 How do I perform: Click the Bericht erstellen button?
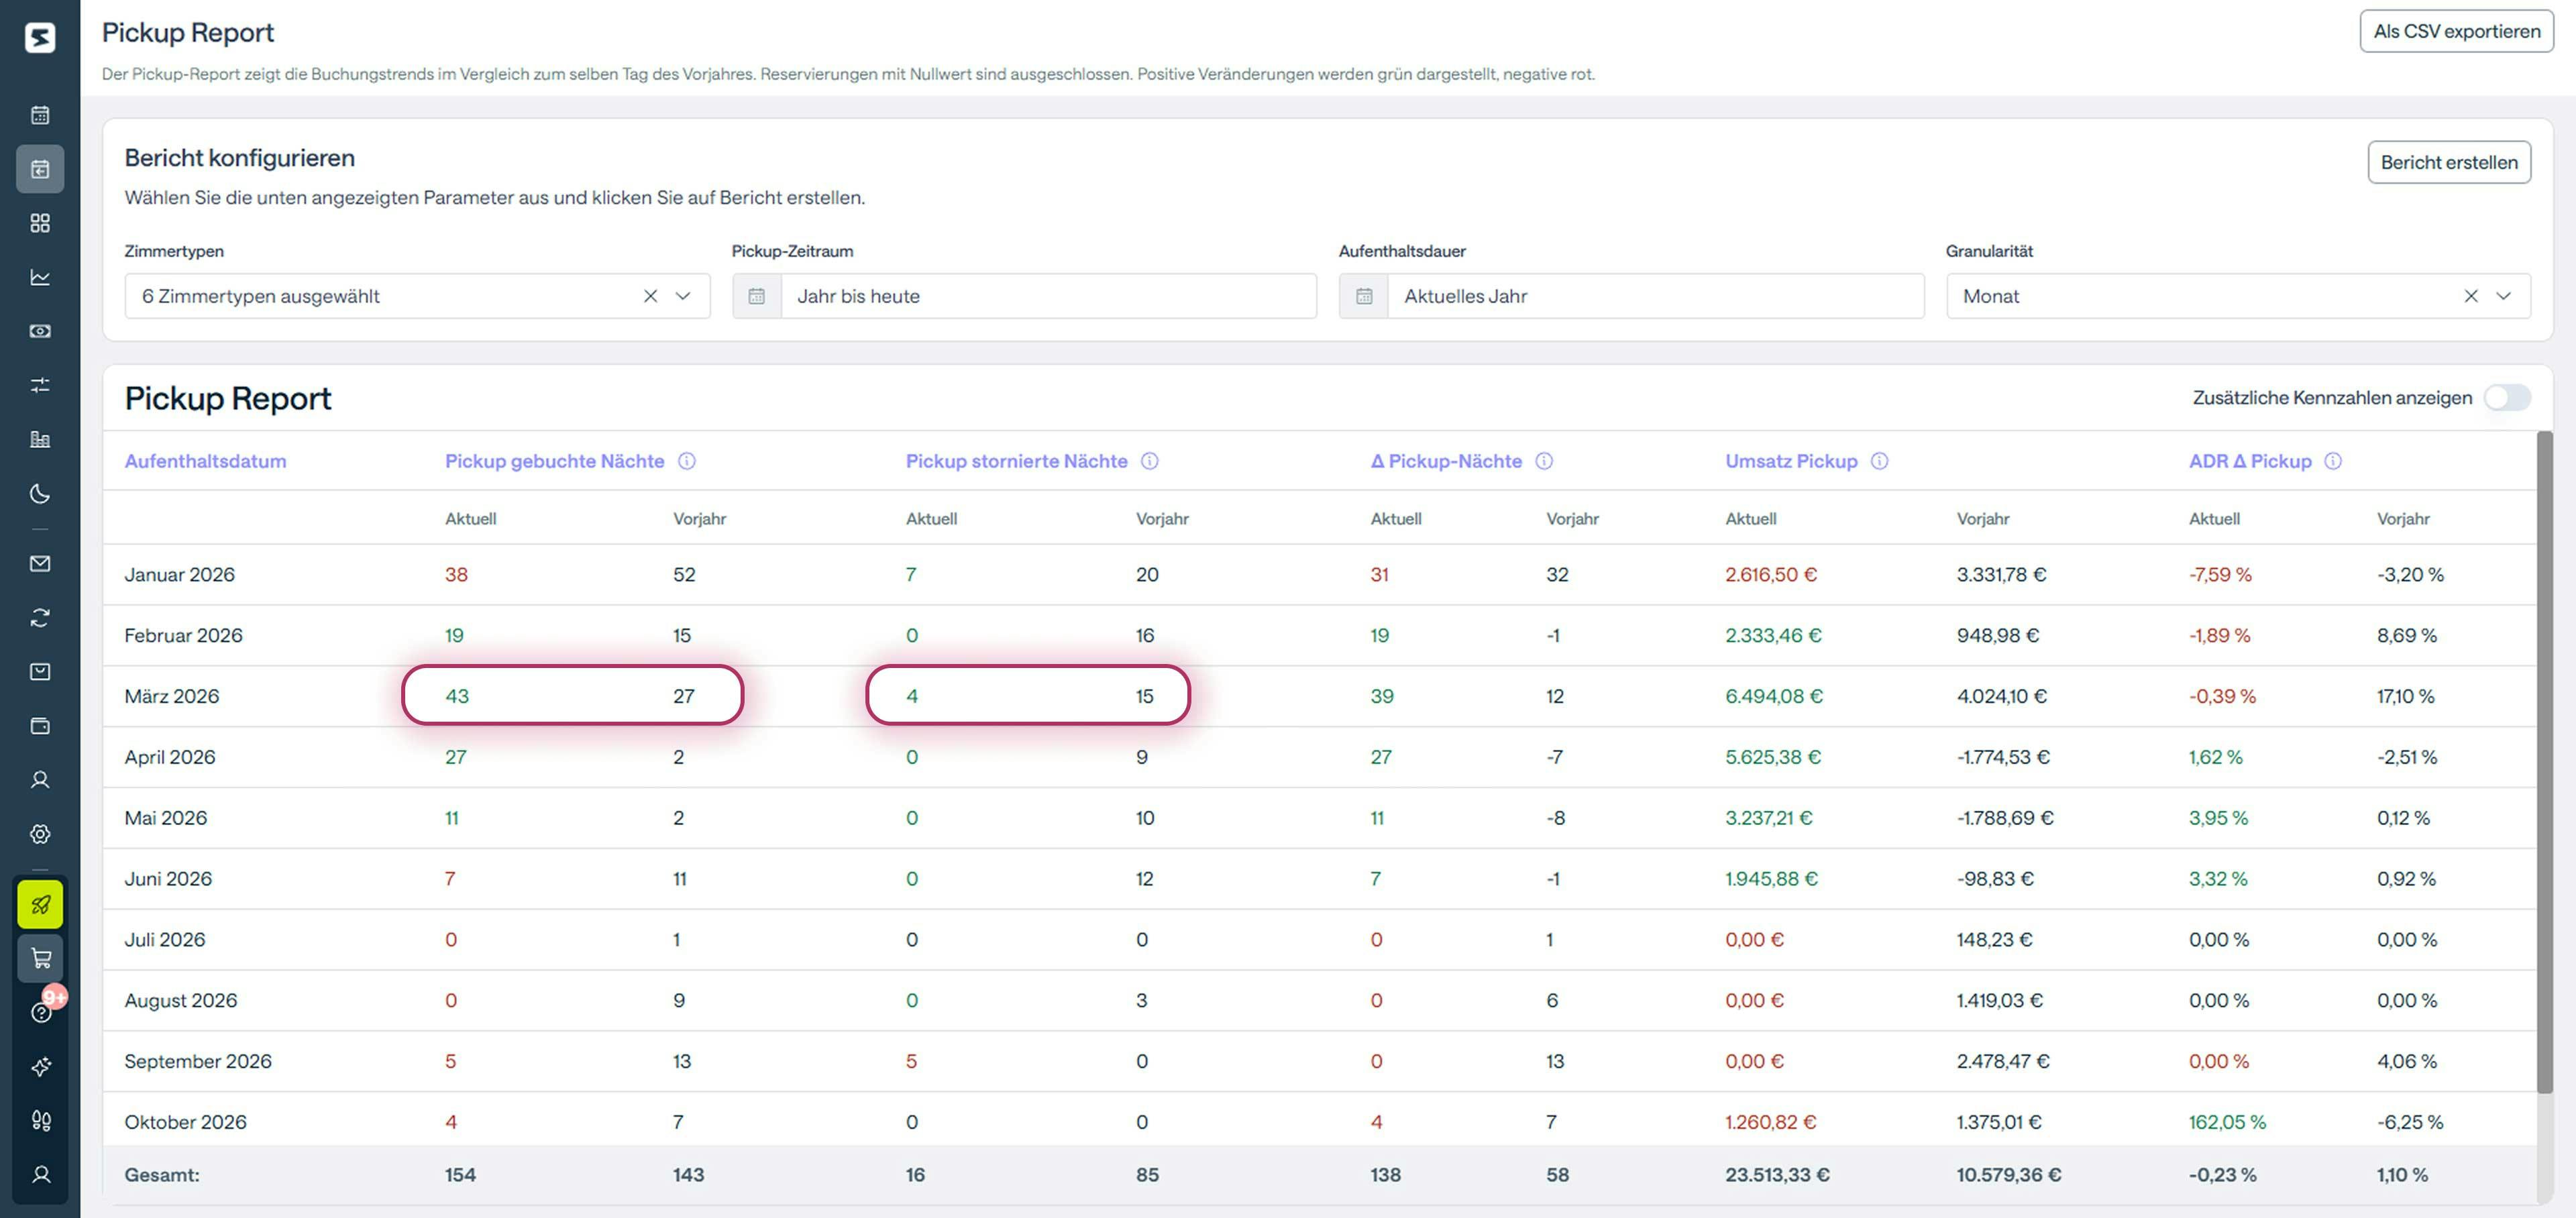click(x=2449, y=162)
